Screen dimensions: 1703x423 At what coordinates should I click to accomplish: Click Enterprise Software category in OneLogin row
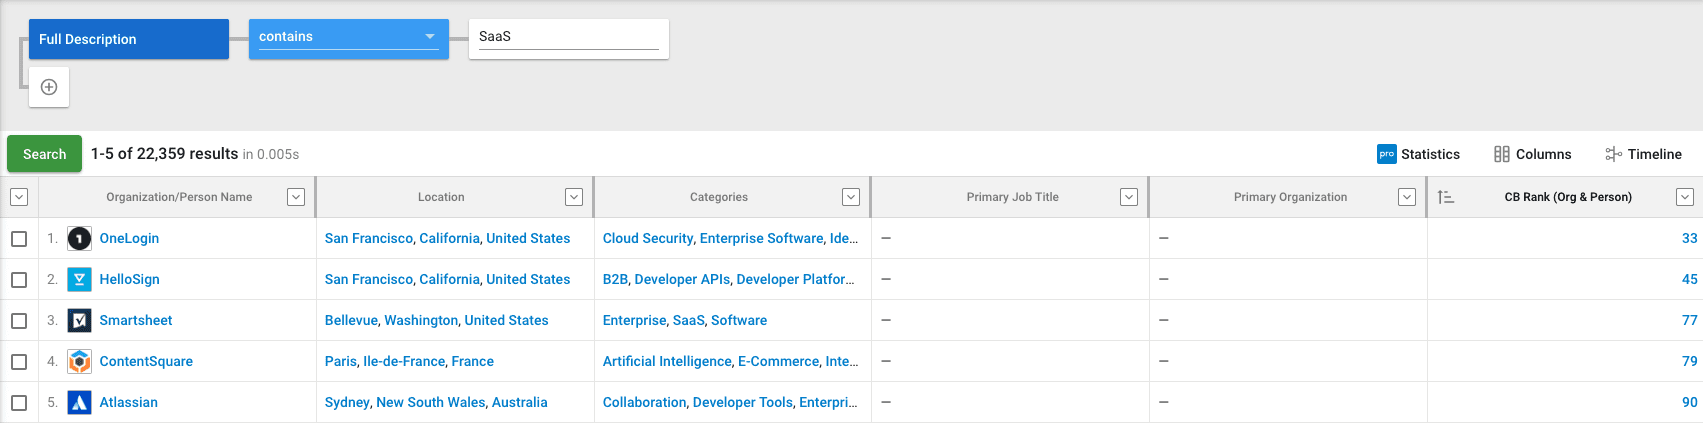point(762,238)
